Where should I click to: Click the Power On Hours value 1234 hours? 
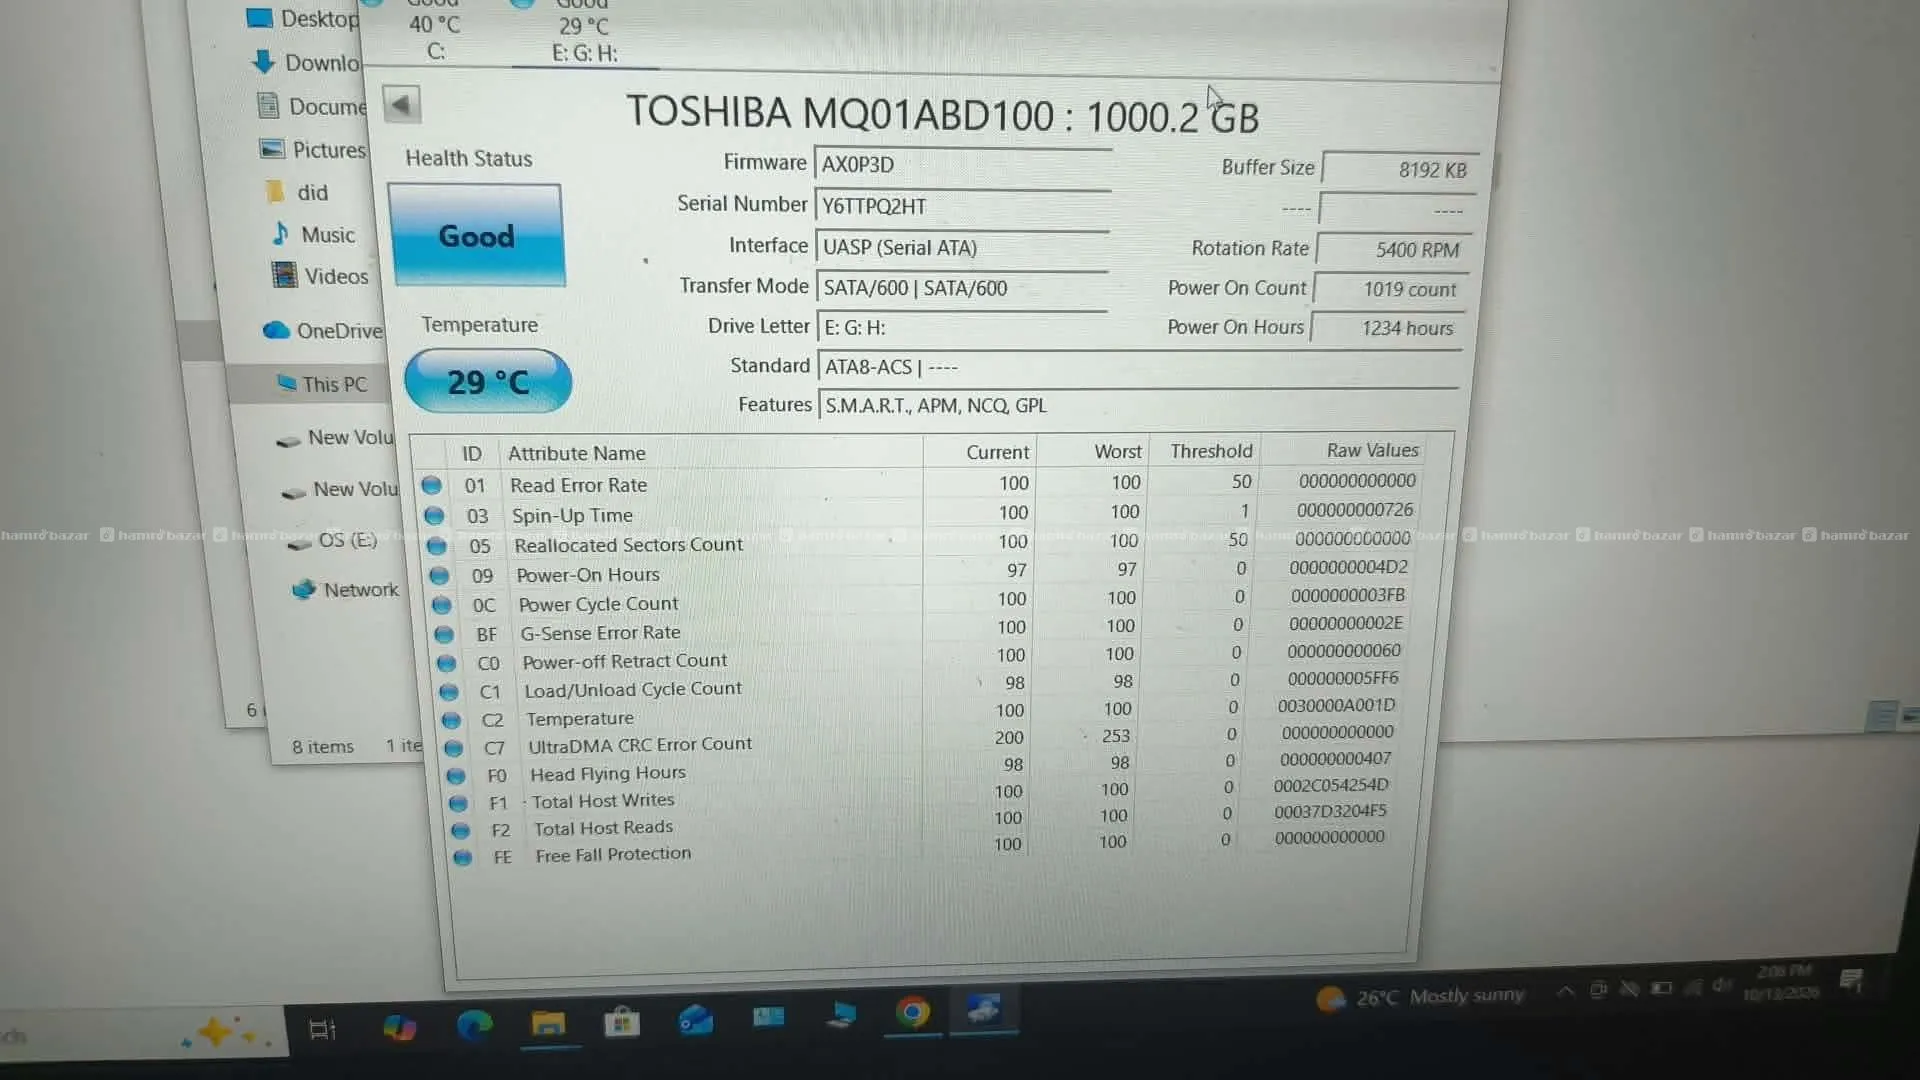[1389, 328]
